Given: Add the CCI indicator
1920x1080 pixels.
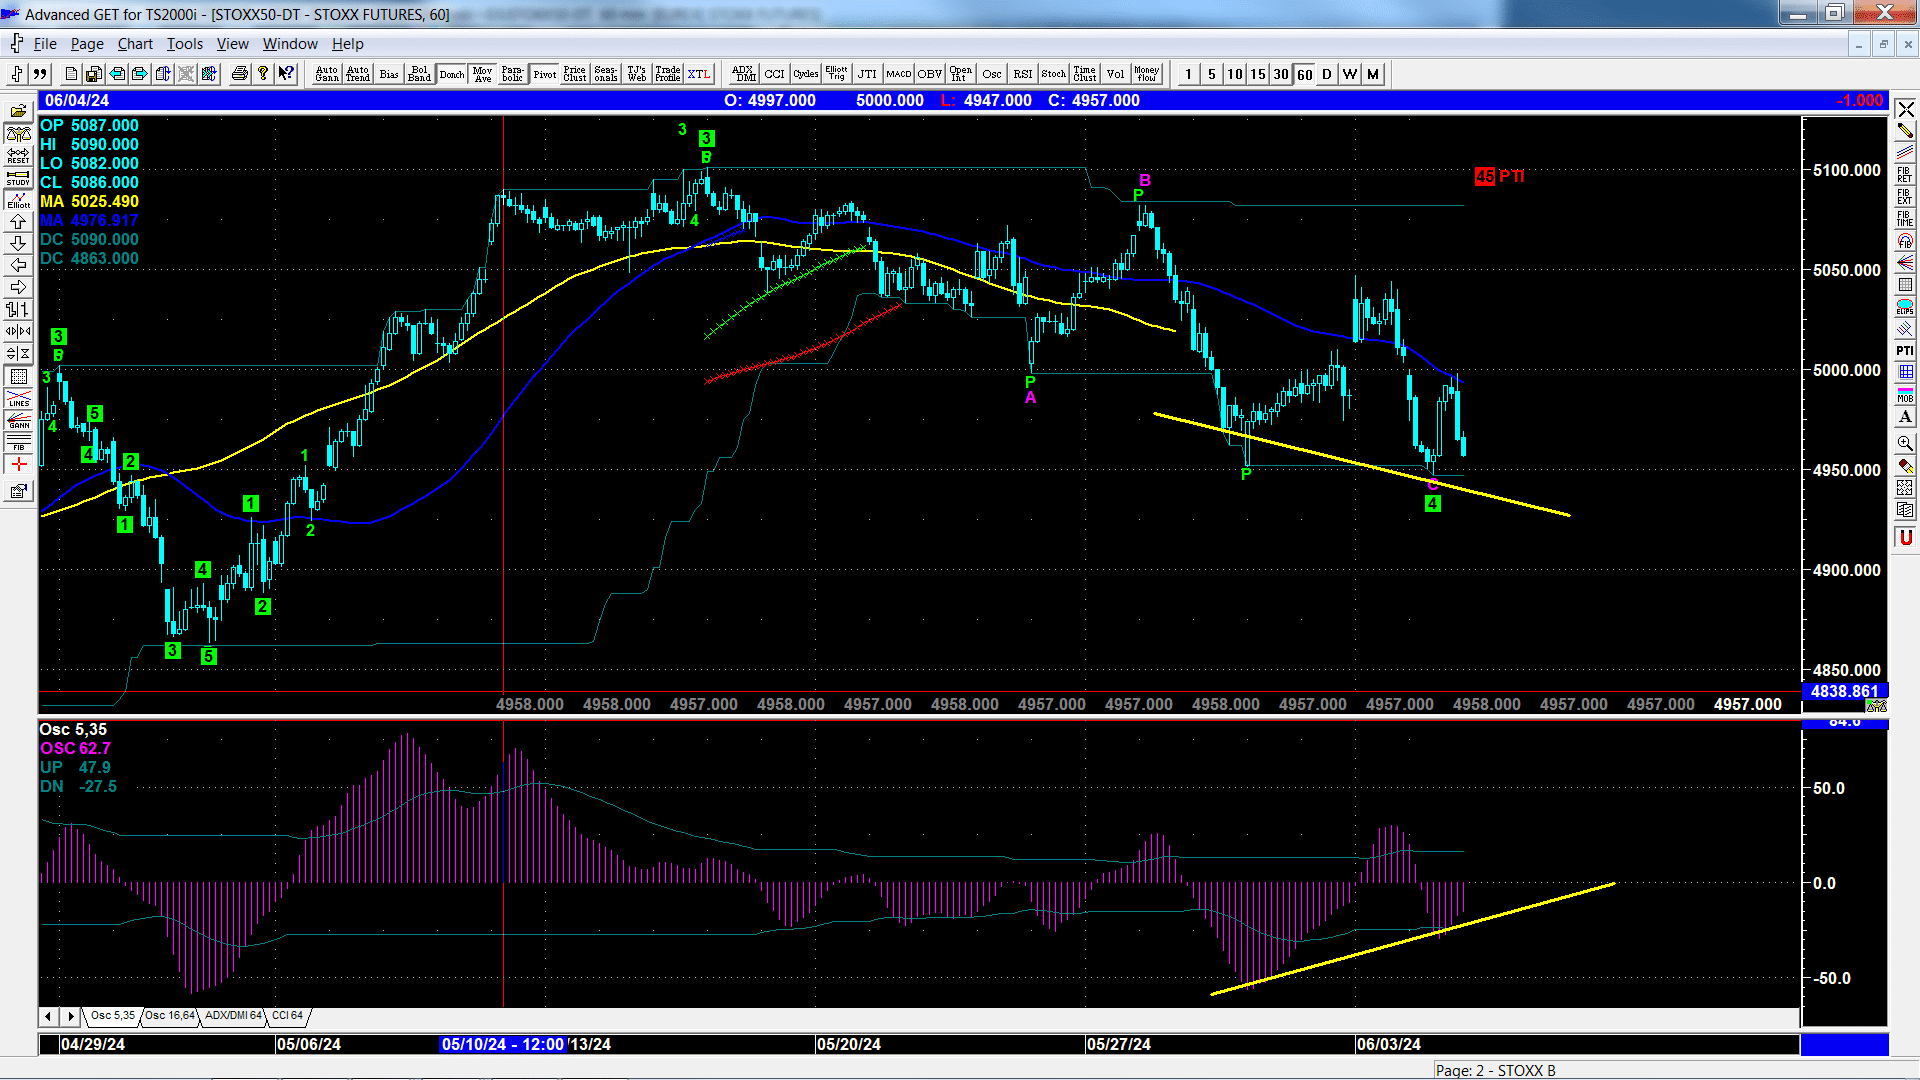Looking at the screenshot, I should [x=775, y=74].
